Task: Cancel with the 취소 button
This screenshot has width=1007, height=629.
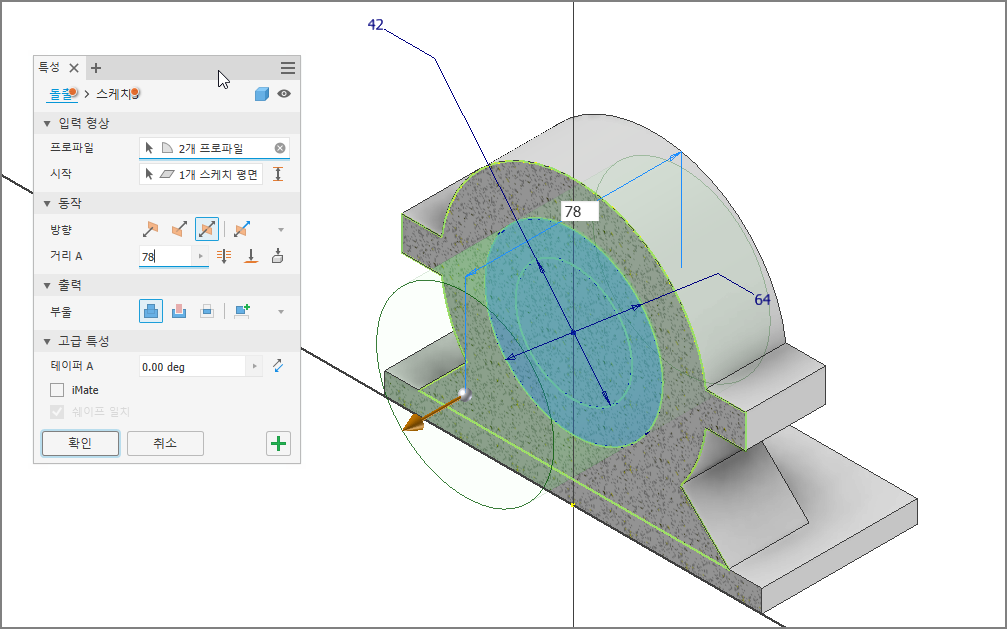Action: [x=165, y=443]
